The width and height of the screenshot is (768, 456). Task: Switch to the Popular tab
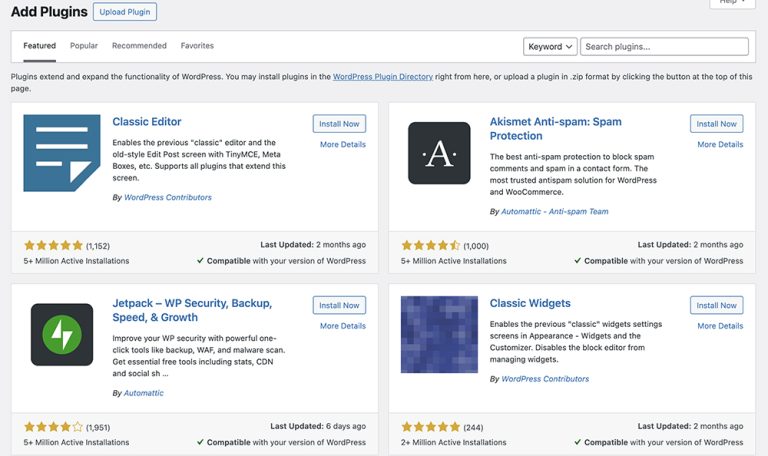(x=84, y=46)
